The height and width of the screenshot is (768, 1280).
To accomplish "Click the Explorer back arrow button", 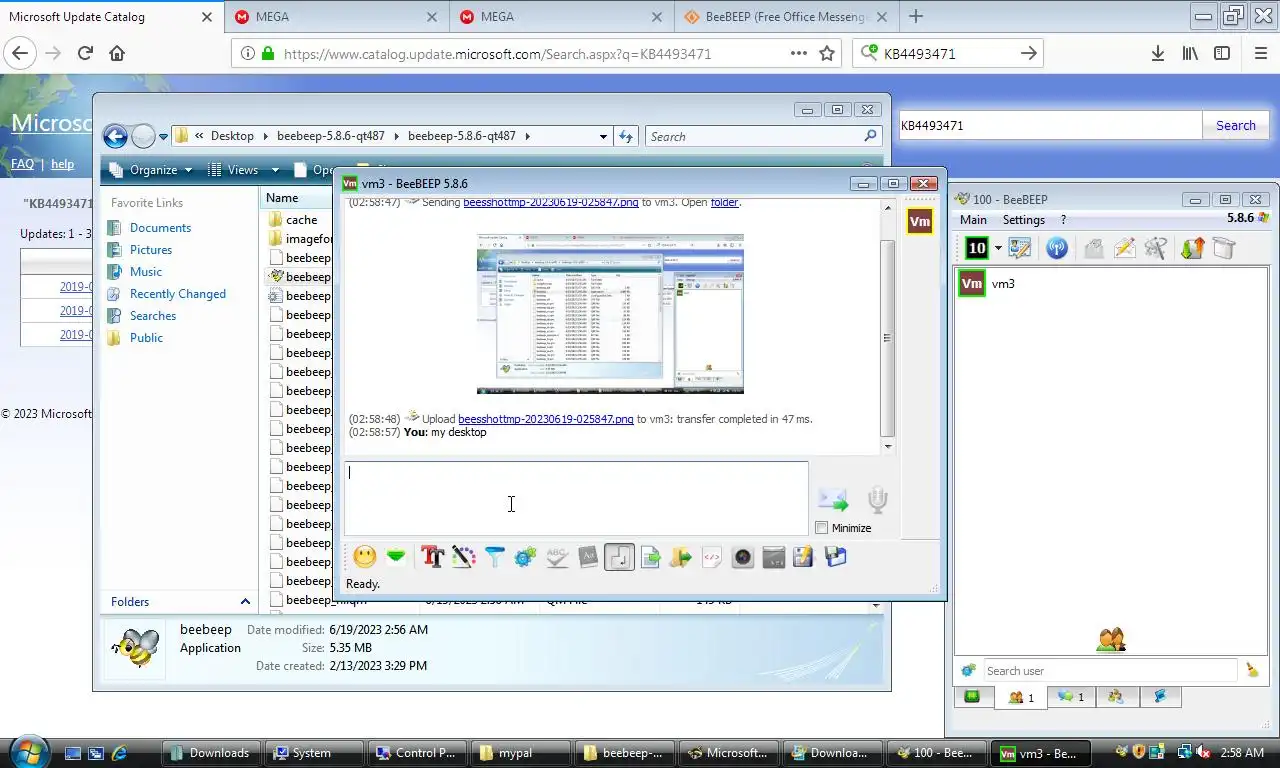I will pos(115,136).
